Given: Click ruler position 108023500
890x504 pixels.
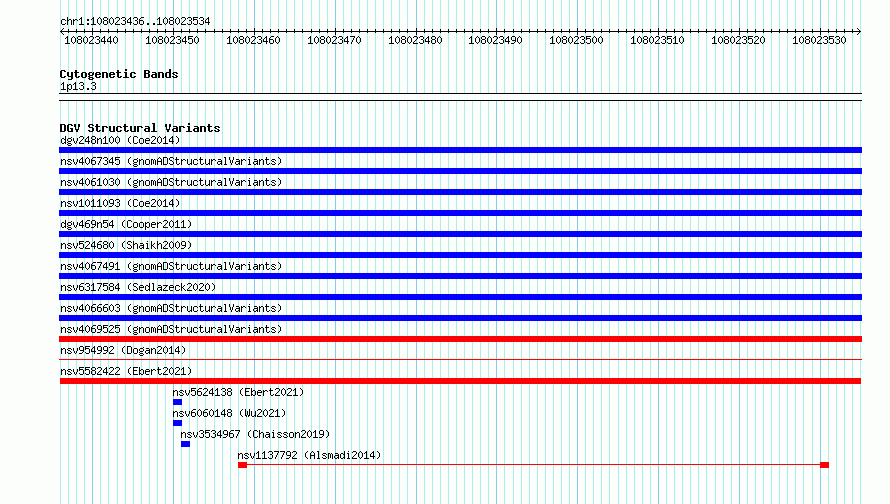Looking at the screenshot, I should coord(576,40).
